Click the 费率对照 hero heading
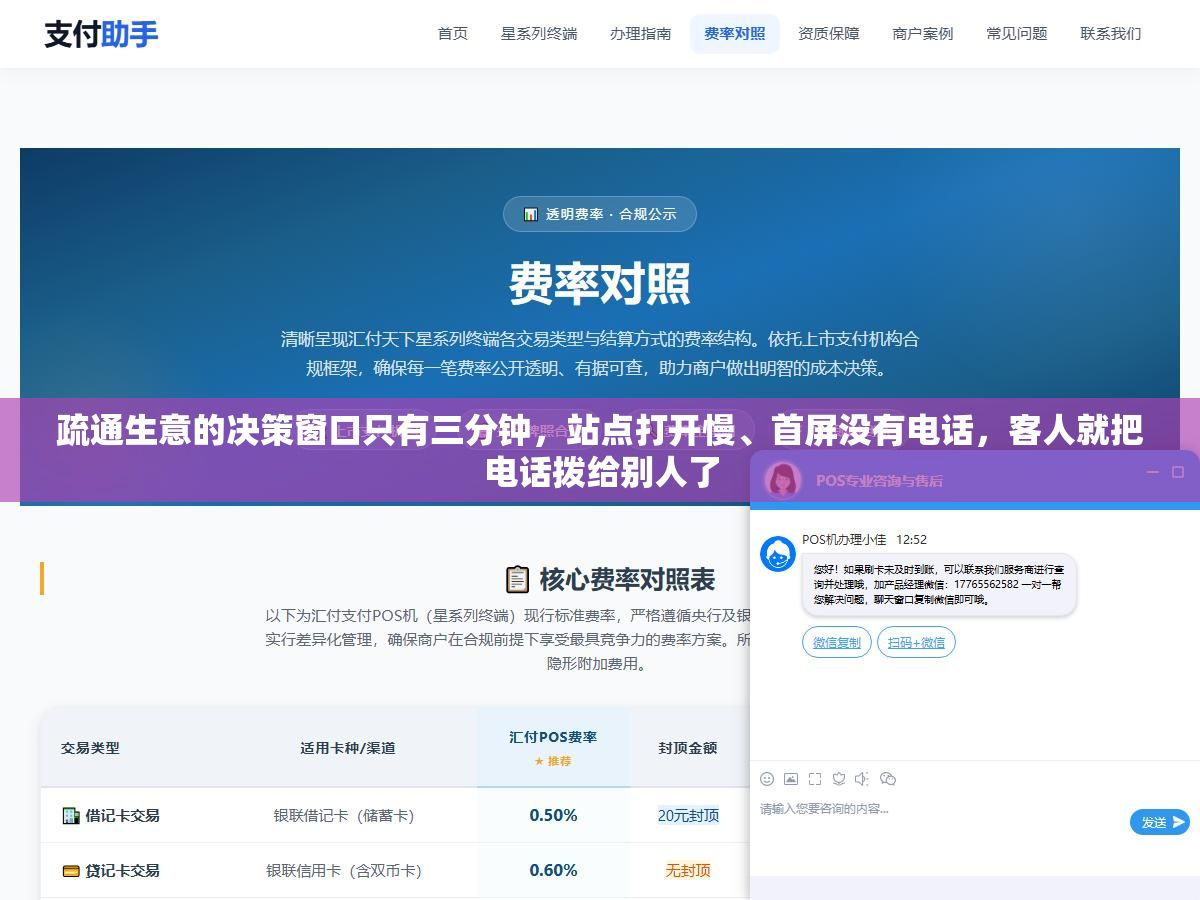The width and height of the screenshot is (1200, 900). [600, 284]
